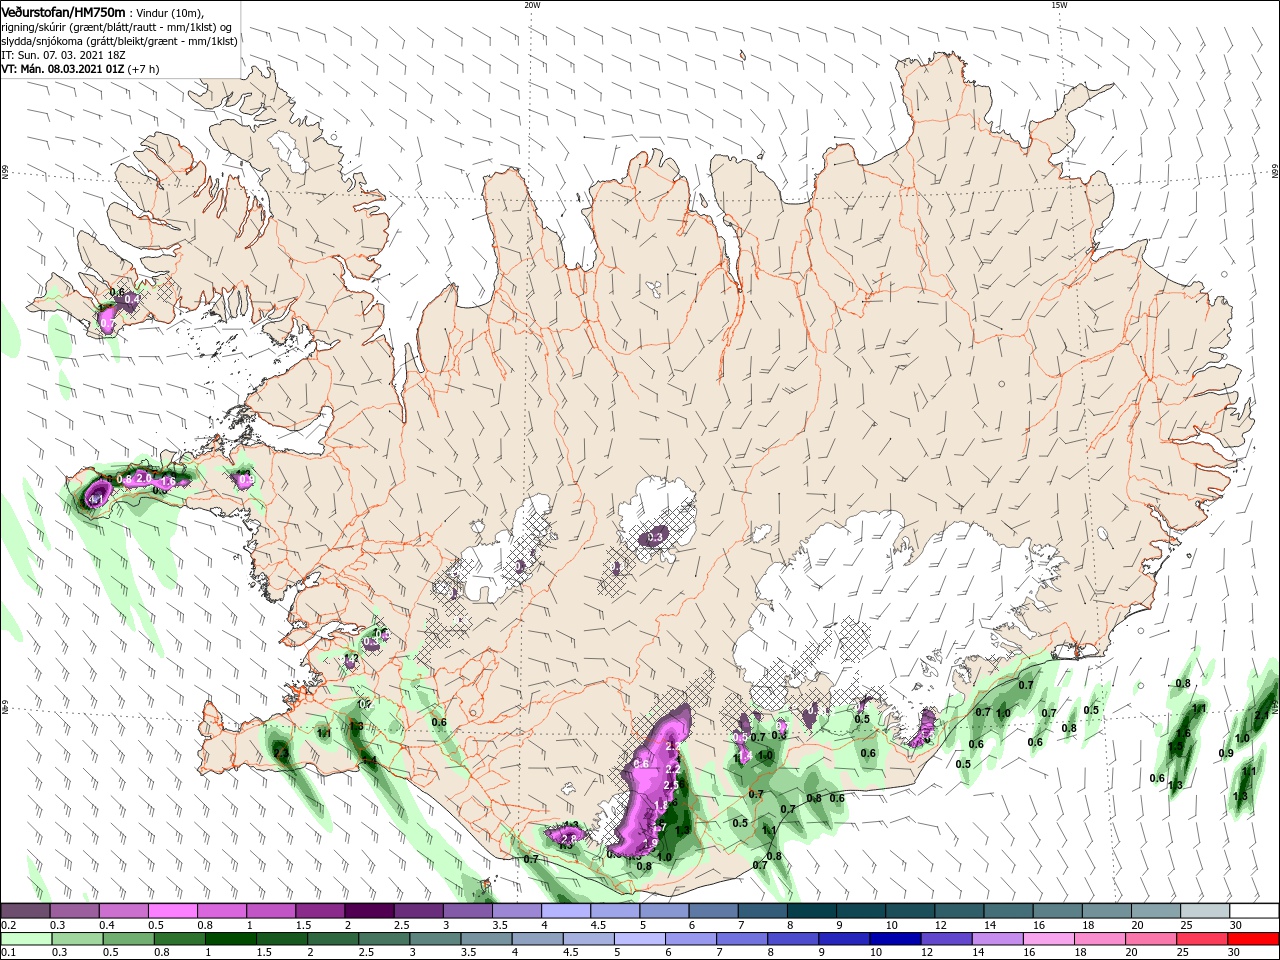Click the 2.0 value on Snæfellsnes peninsula
The image size is (1280, 960).
[x=144, y=478]
